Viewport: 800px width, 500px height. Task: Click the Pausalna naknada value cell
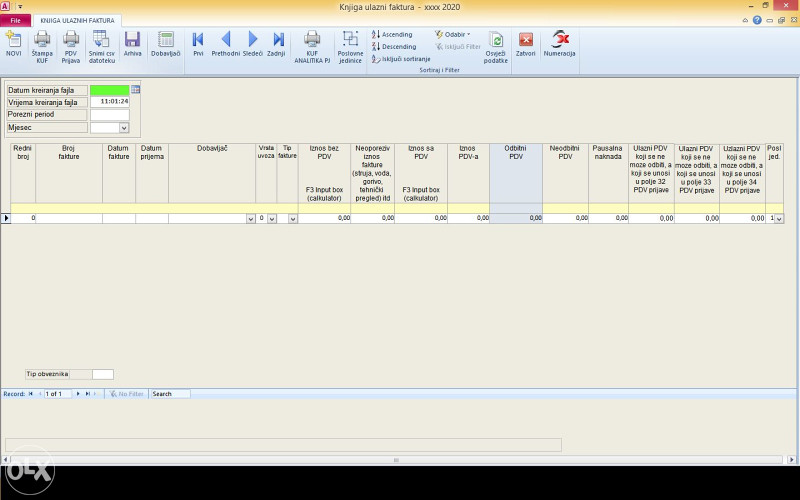point(608,218)
